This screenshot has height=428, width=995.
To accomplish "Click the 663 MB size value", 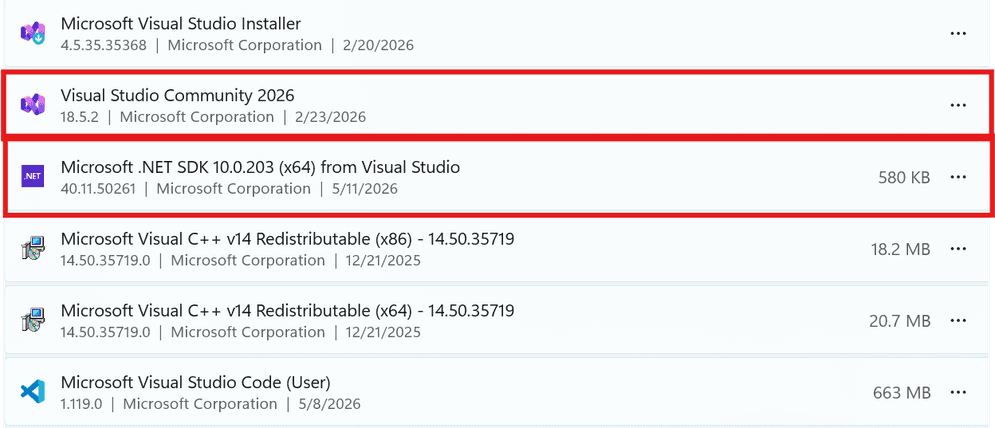I will (x=902, y=393).
